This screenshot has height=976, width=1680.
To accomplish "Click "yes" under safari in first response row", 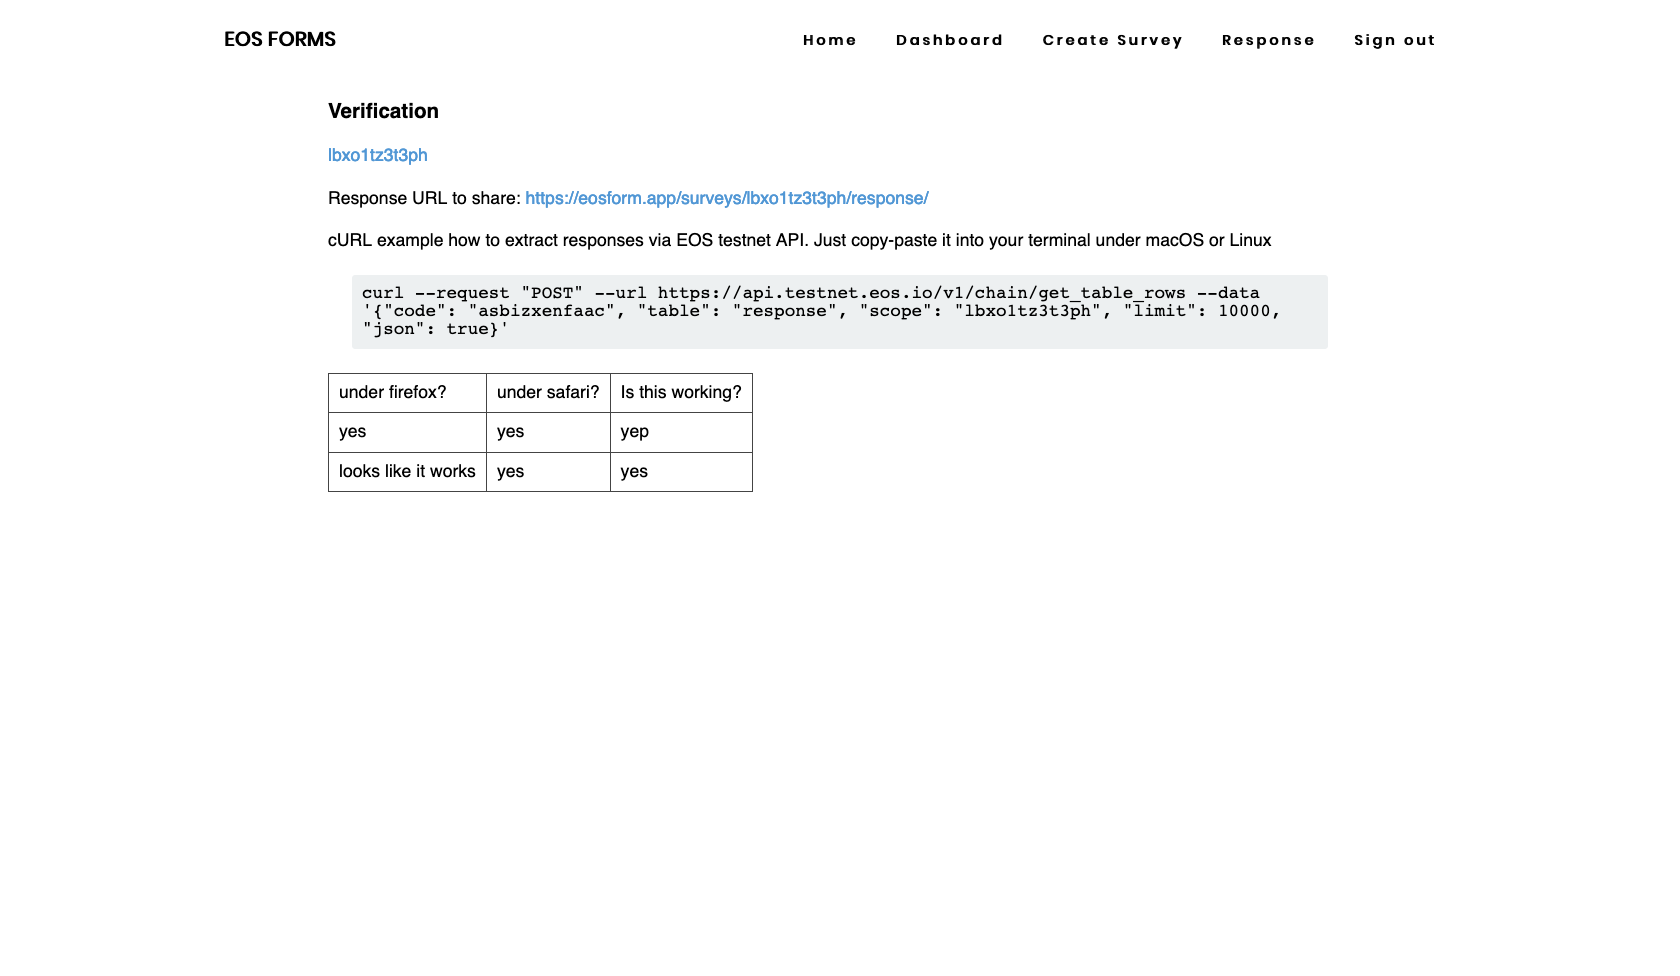I will (548, 432).
